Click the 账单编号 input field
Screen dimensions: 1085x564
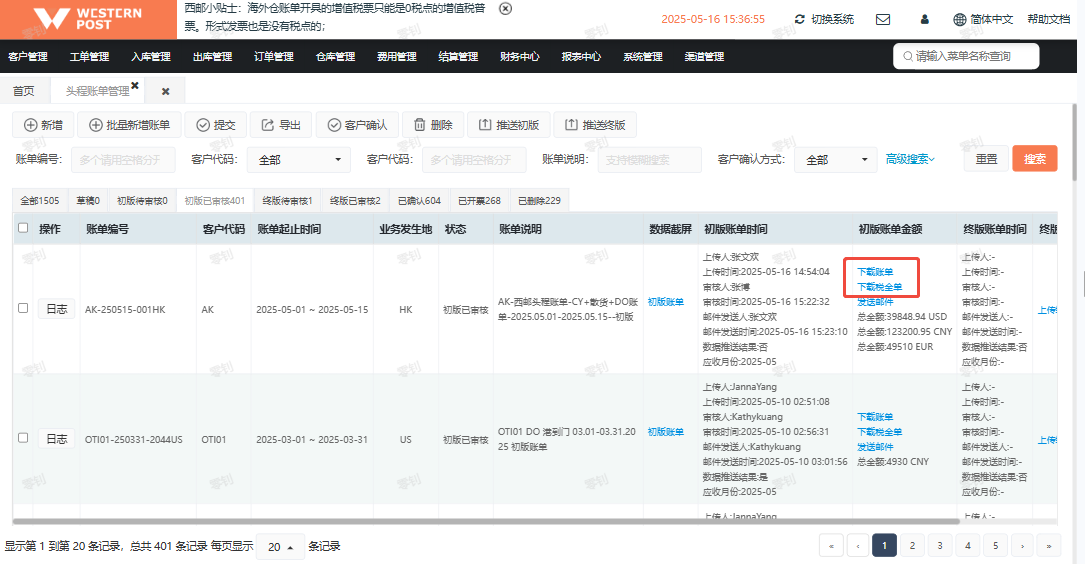[123, 160]
